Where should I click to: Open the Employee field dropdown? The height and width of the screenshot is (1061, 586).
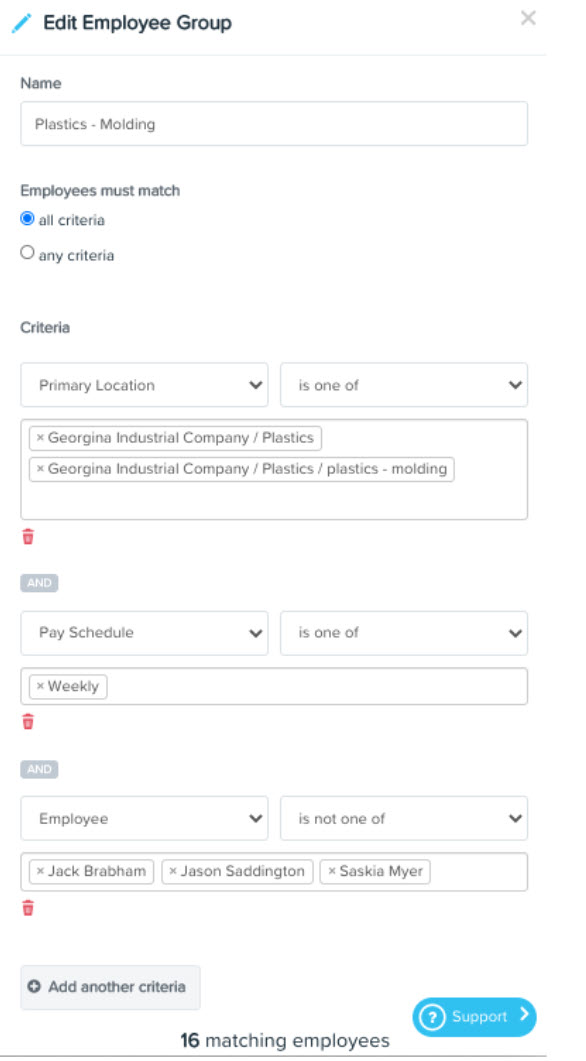coord(144,819)
